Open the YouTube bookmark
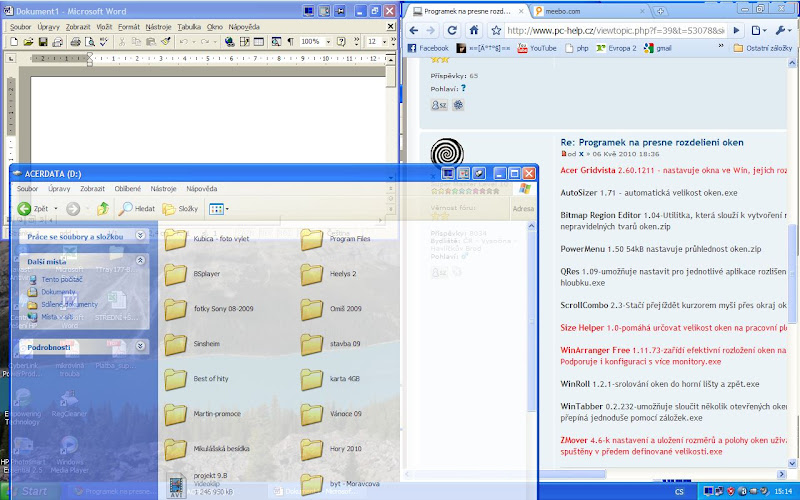This screenshot has width=800, height=500. click(537, 48)
